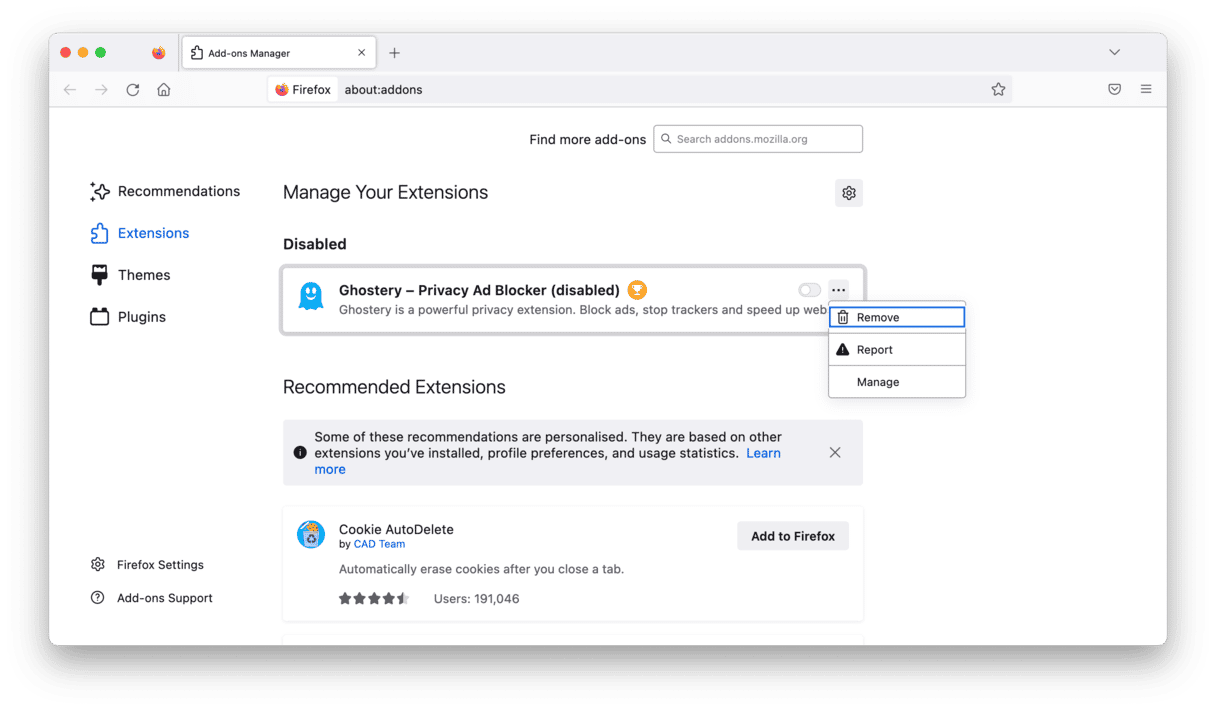This screenshot has width=1216, height=710.
Task: Click the info icon in the recommendations notice
Action: 300,453
